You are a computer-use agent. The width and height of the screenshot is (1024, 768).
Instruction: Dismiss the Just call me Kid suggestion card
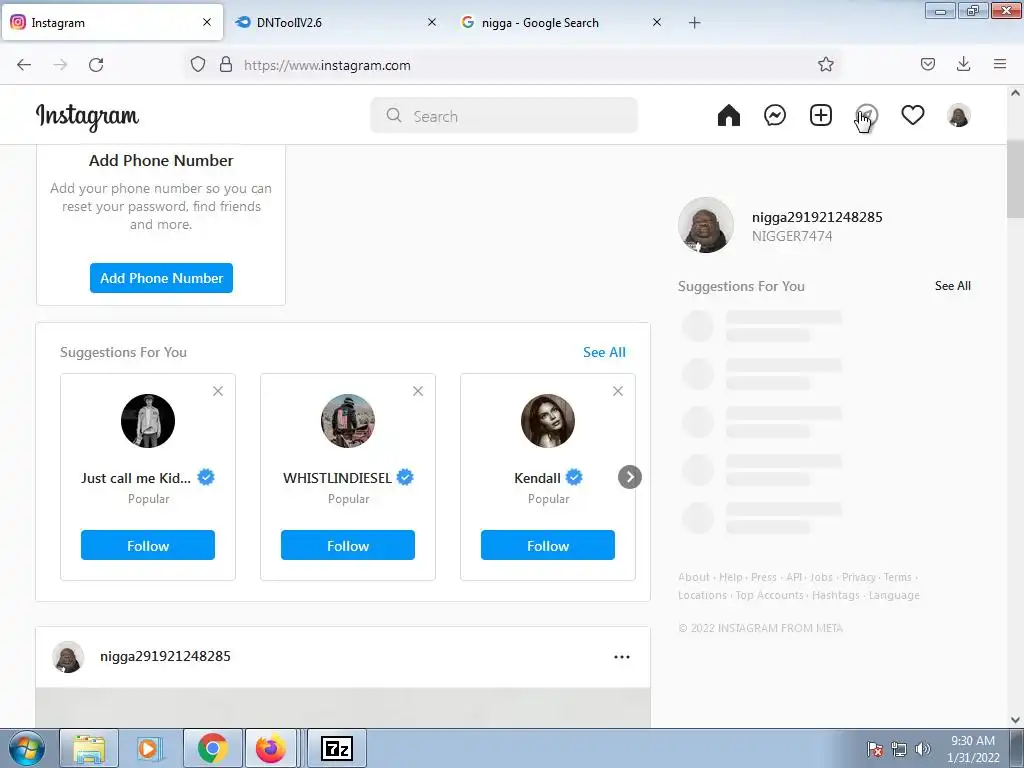(218, 391)
